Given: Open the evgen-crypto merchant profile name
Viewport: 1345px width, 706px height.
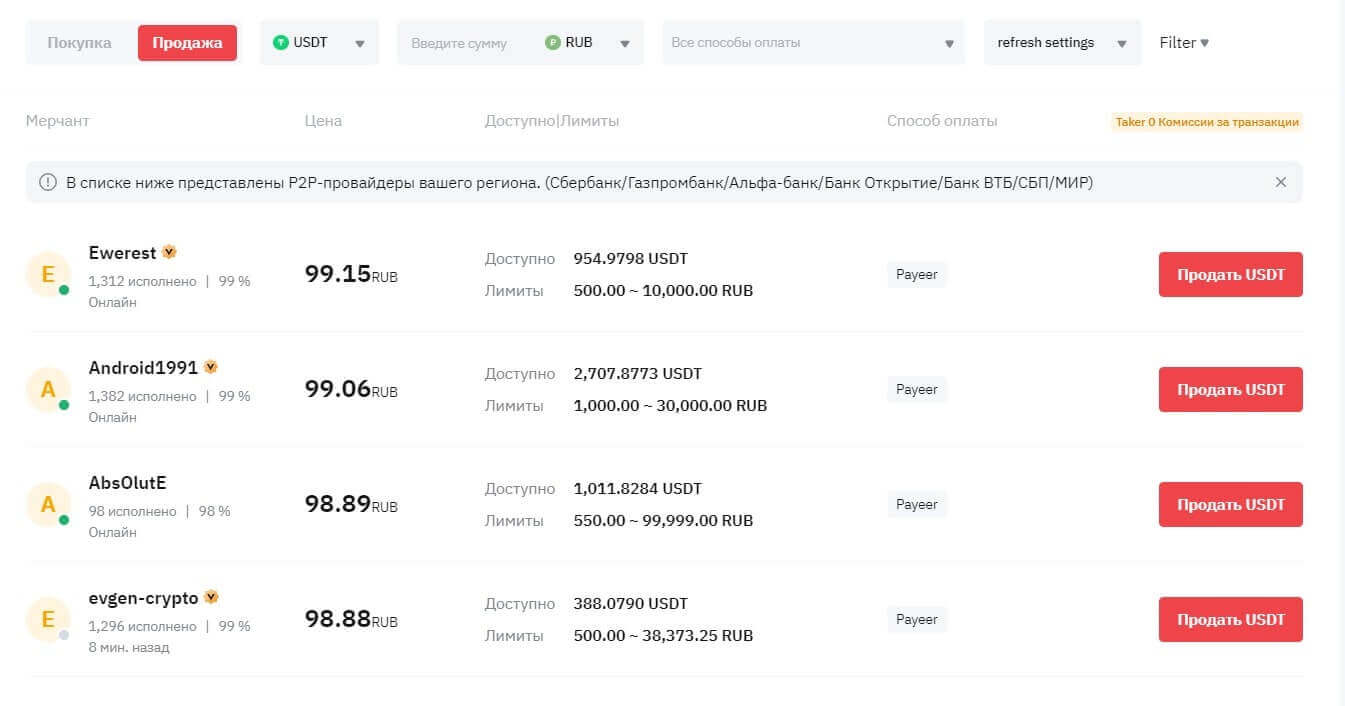Looking at the screenshot, I should (143, 598).
